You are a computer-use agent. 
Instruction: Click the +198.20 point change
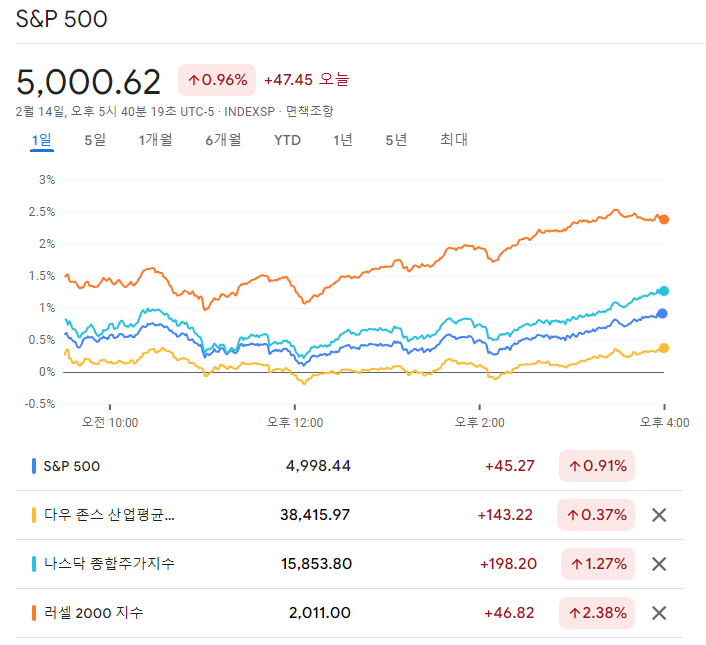[x=508, y=564]
